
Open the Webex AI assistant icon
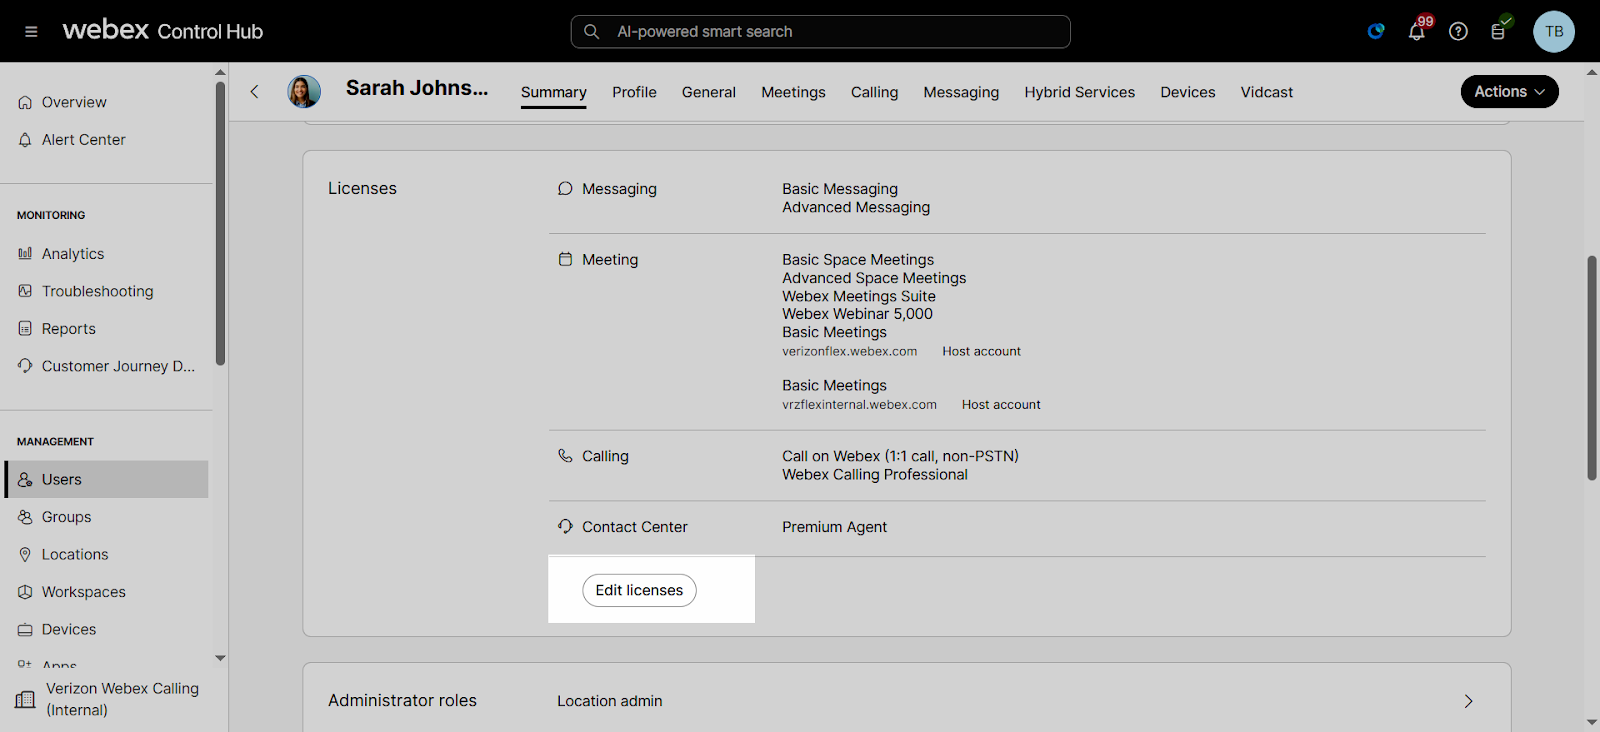[x=1376, y=32]
